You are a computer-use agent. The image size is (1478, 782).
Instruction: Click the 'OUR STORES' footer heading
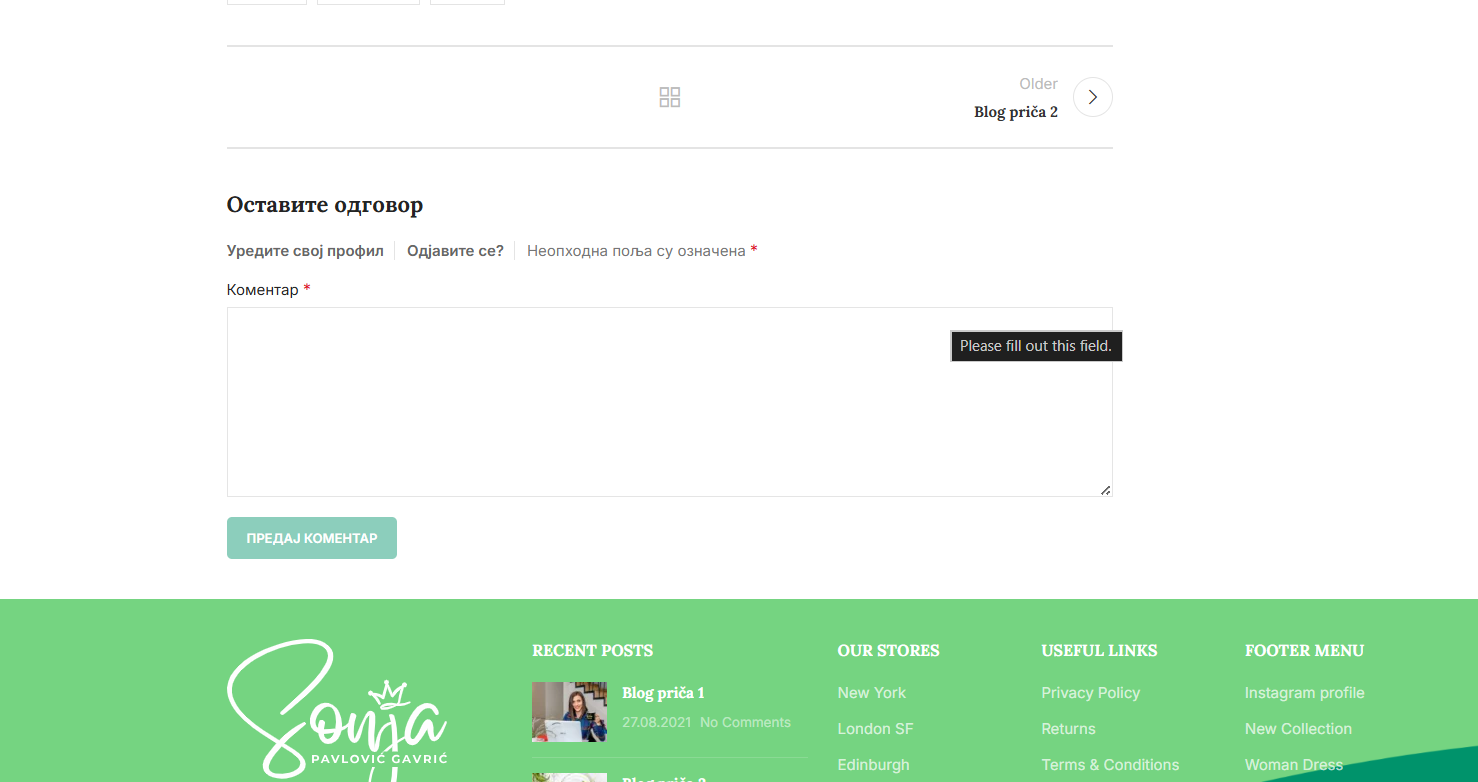pos(889,651)
